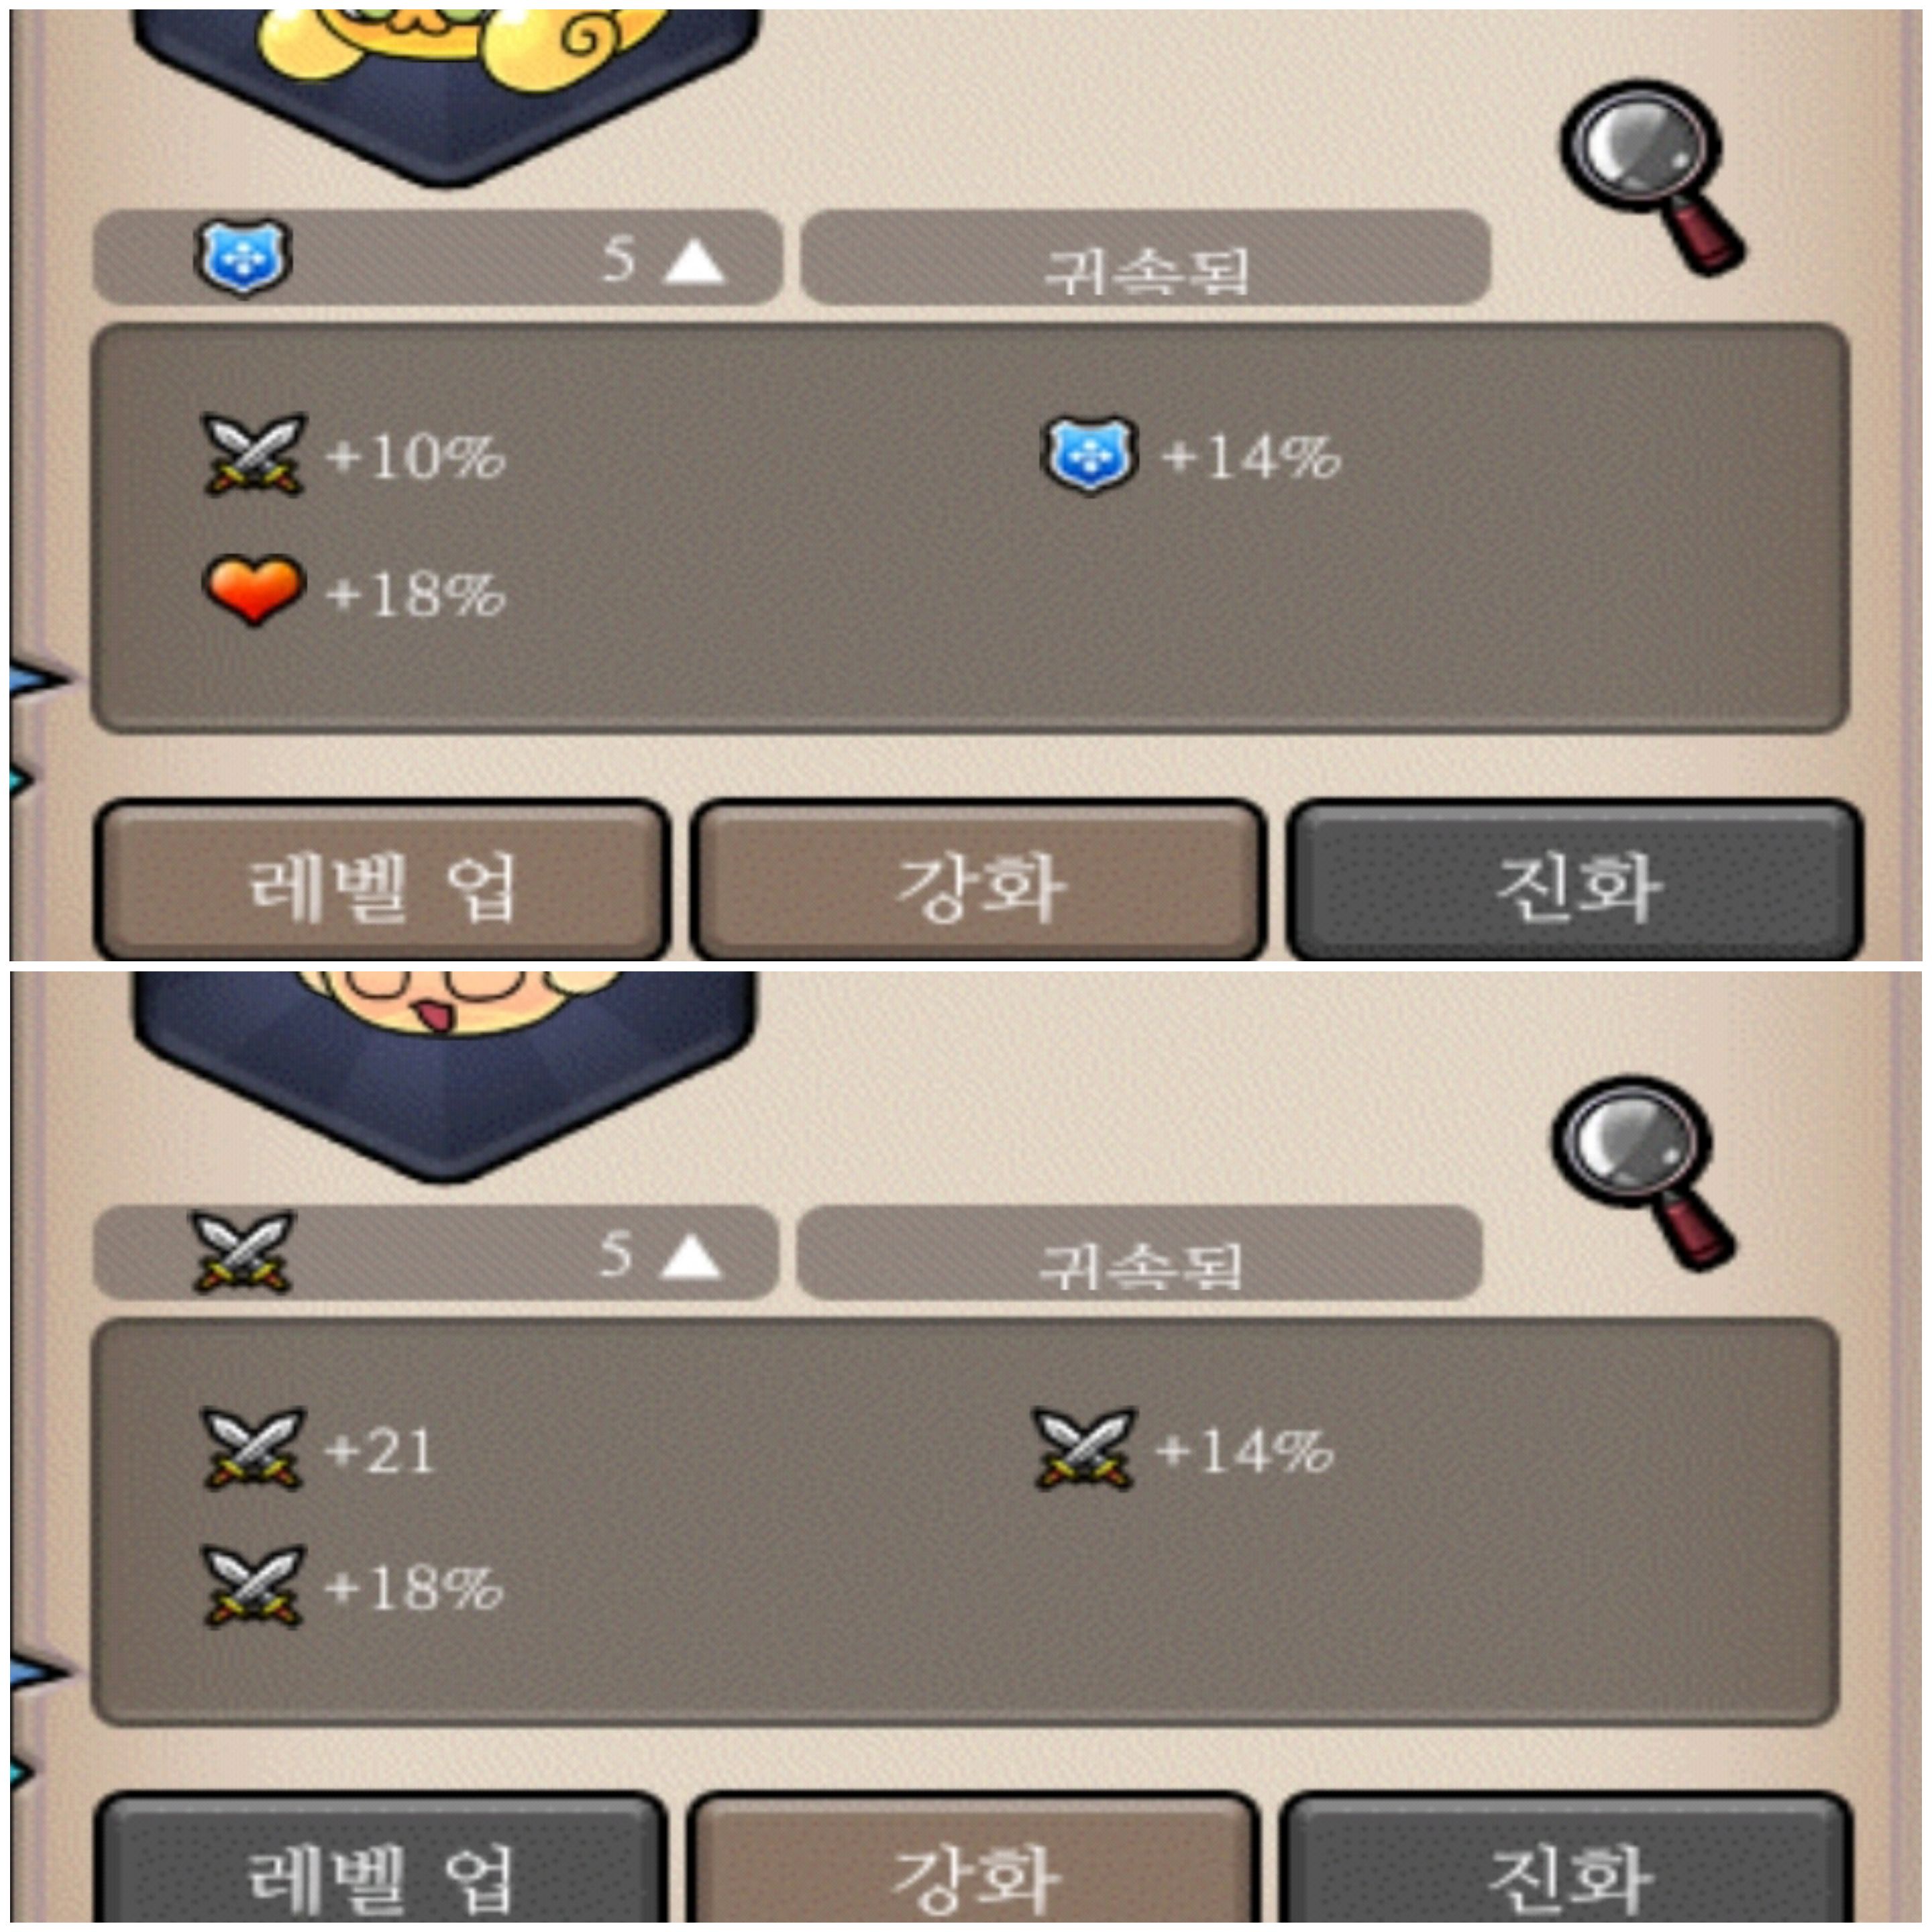Select the crossed swords +10% stat icon
The height and width of the screenshot is (1932, 1932).
click(253, 454)
